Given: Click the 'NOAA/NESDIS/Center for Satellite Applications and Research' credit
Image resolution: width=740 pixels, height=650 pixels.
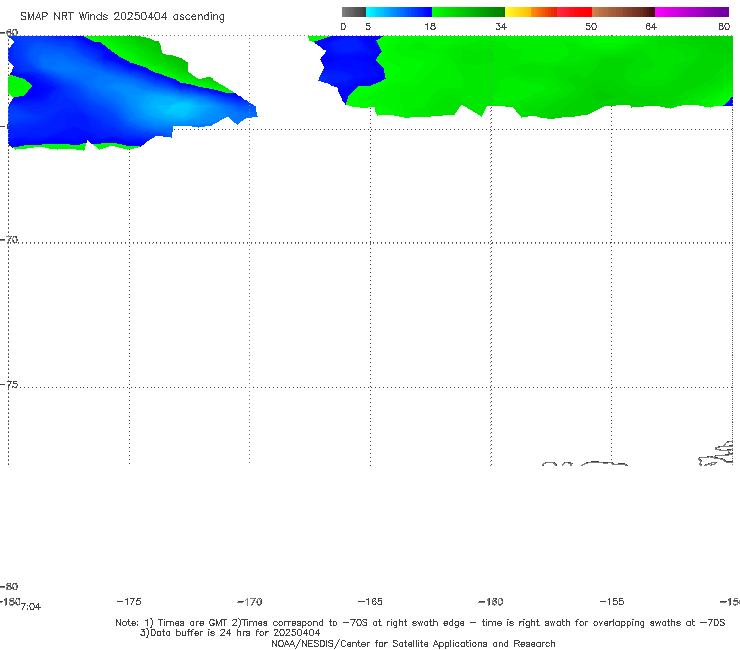Looking at the screenshot, I should [413, 643].
